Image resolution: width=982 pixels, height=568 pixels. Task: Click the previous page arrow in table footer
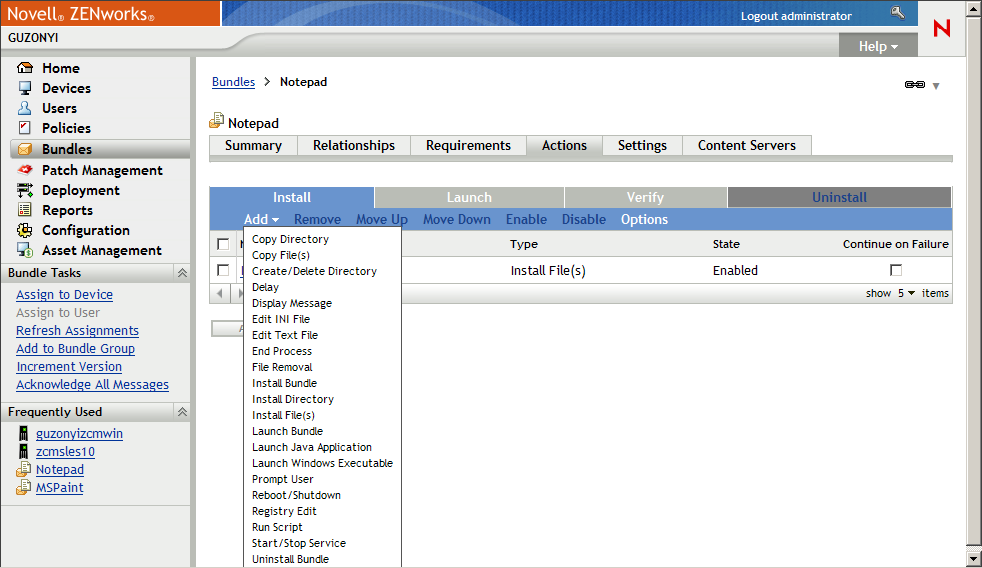click(219, 293)
